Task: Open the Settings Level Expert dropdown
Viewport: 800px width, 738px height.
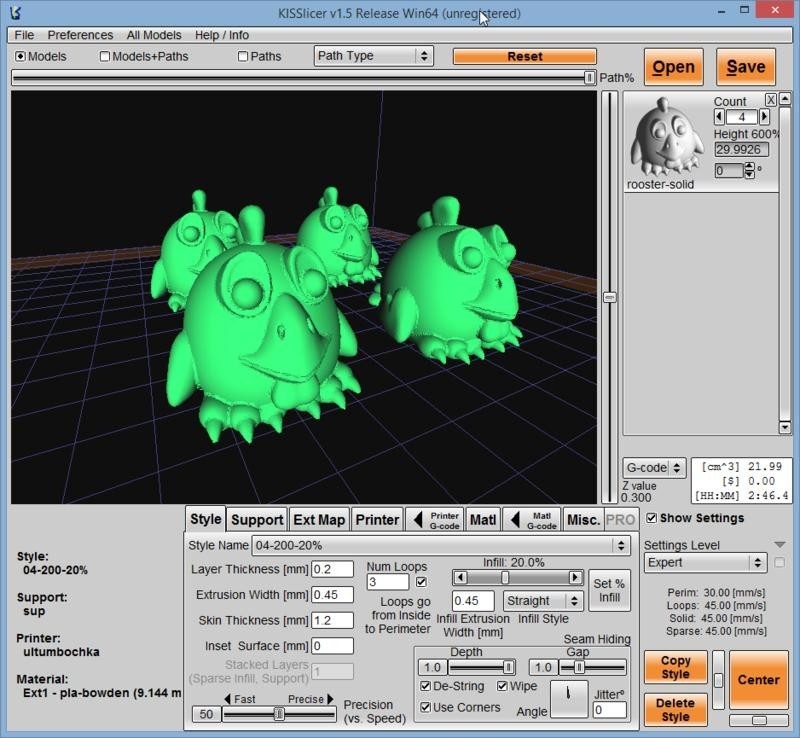Action: click(x=705, y=563)
